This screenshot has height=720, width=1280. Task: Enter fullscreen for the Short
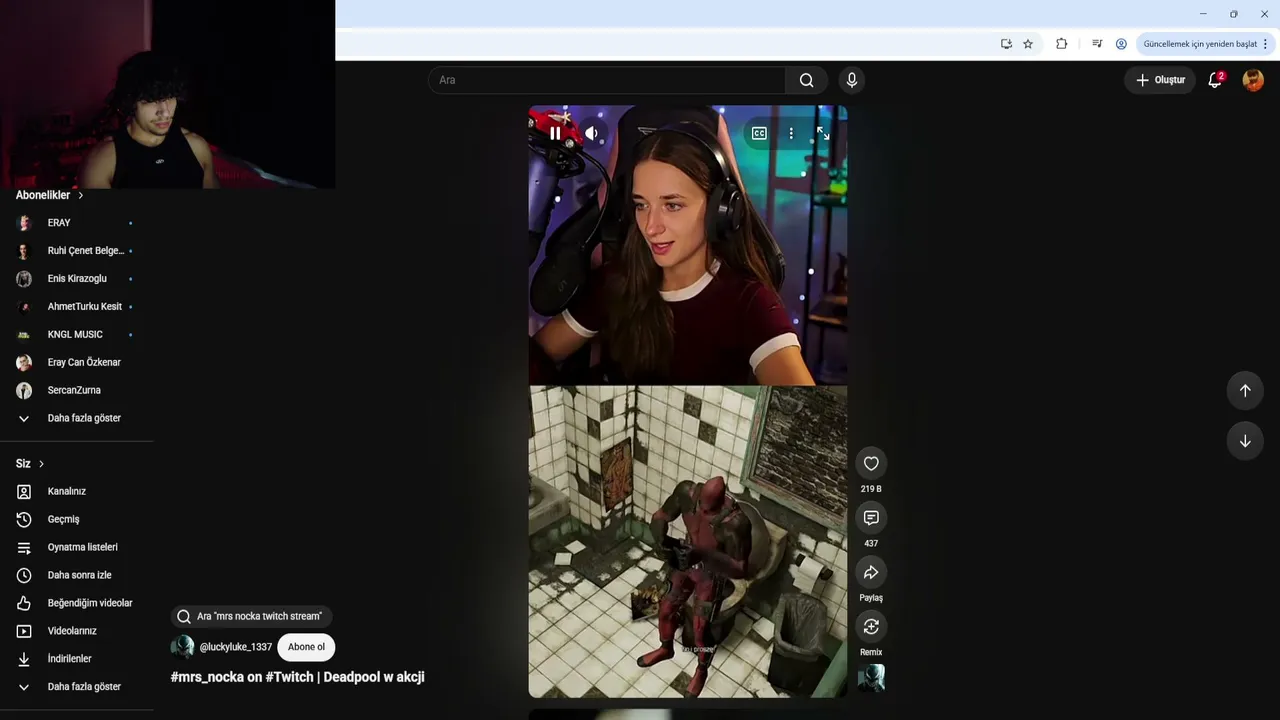pos(823,133)
